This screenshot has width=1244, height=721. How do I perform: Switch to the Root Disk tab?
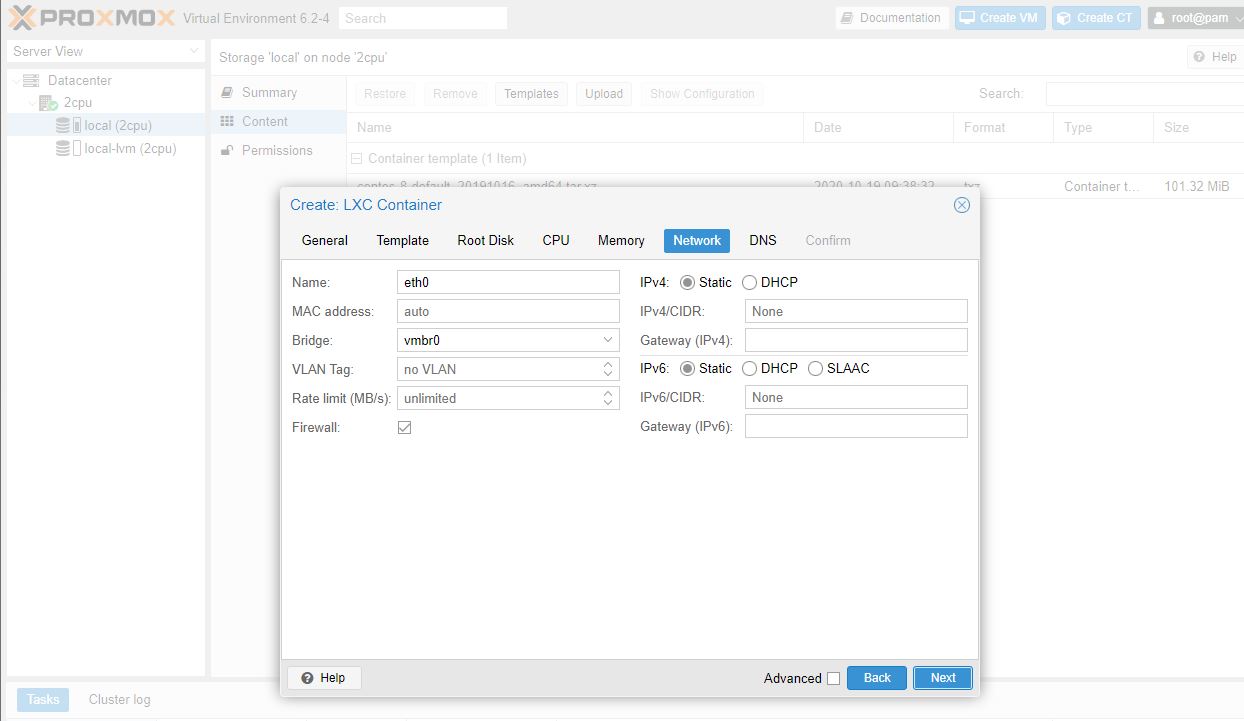(486, 240)
